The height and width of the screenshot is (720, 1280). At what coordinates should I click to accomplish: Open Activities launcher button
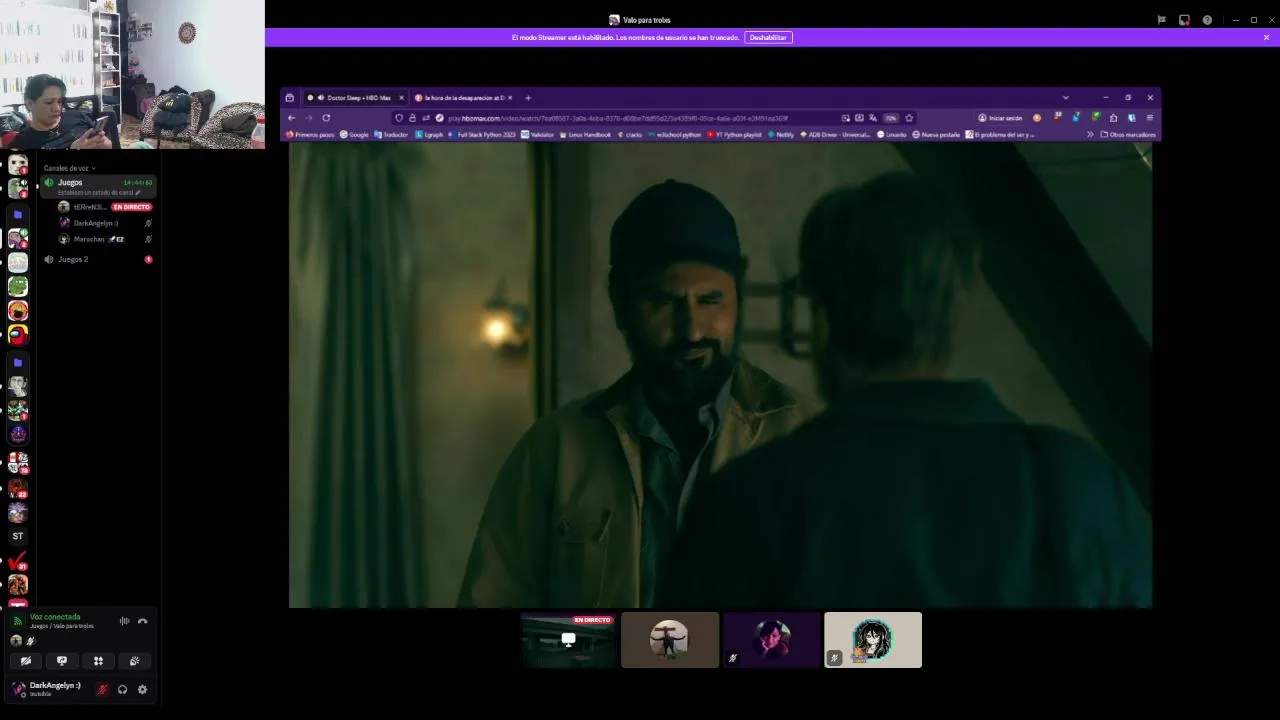coord(98,661)
